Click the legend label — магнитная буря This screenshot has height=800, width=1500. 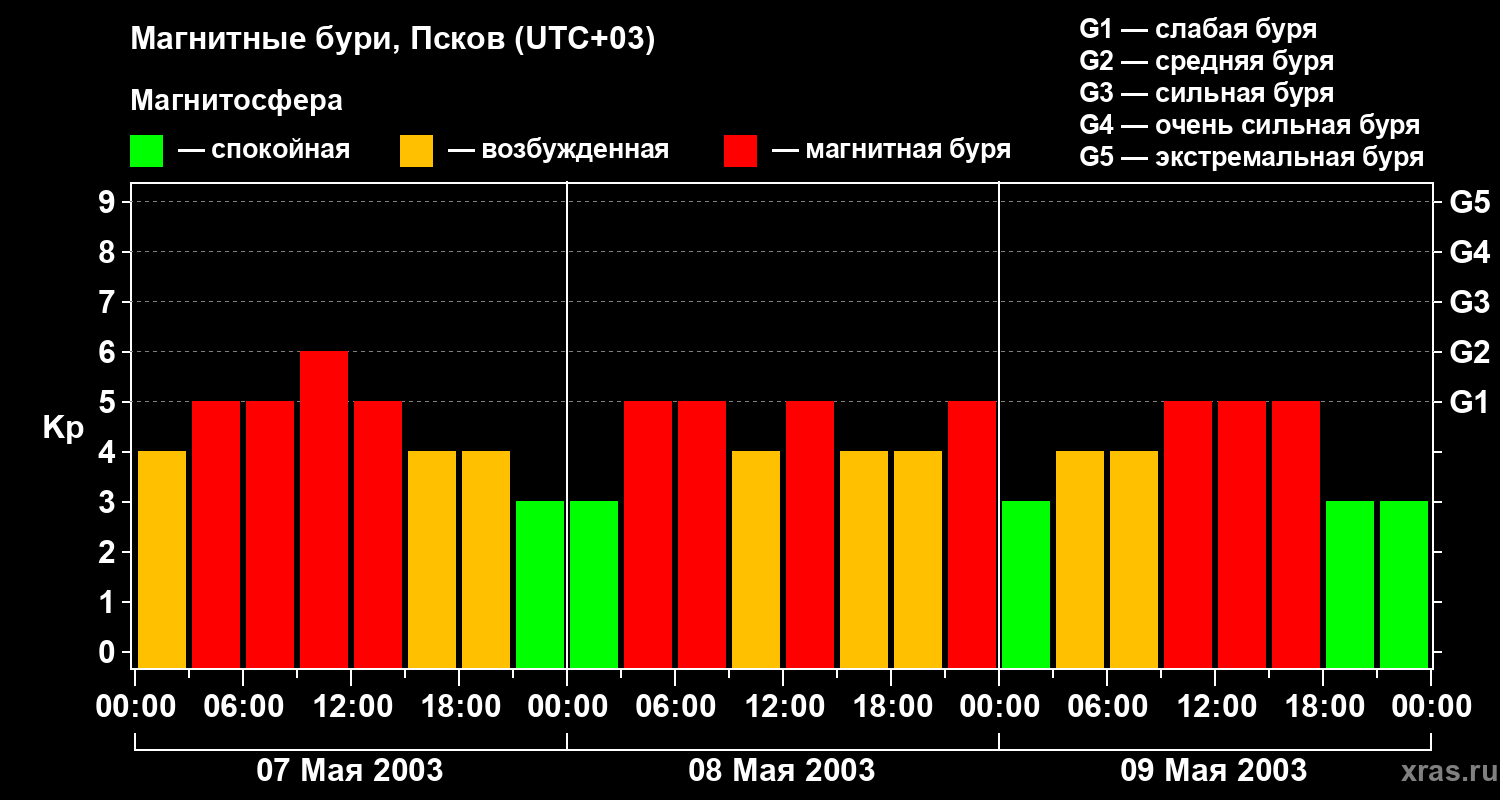point(891,151)
